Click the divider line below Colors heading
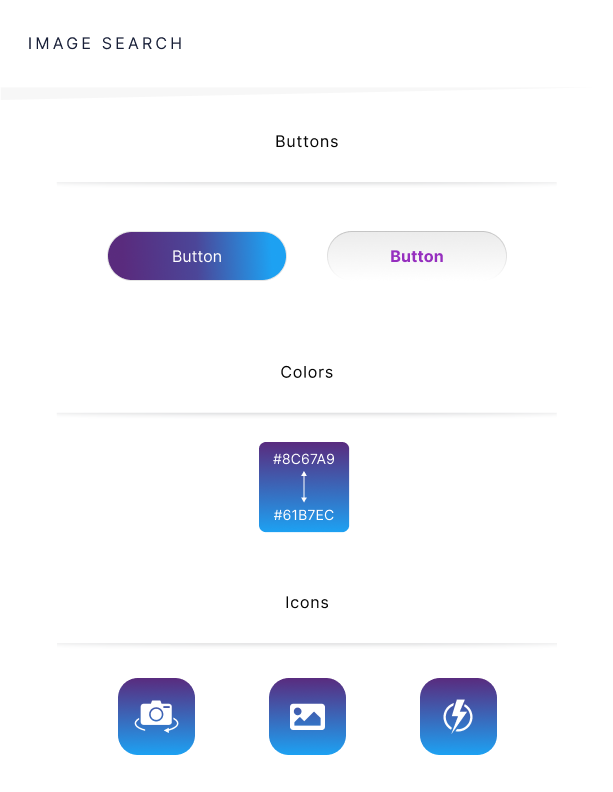The image size is (613, 792). [307, 413]
